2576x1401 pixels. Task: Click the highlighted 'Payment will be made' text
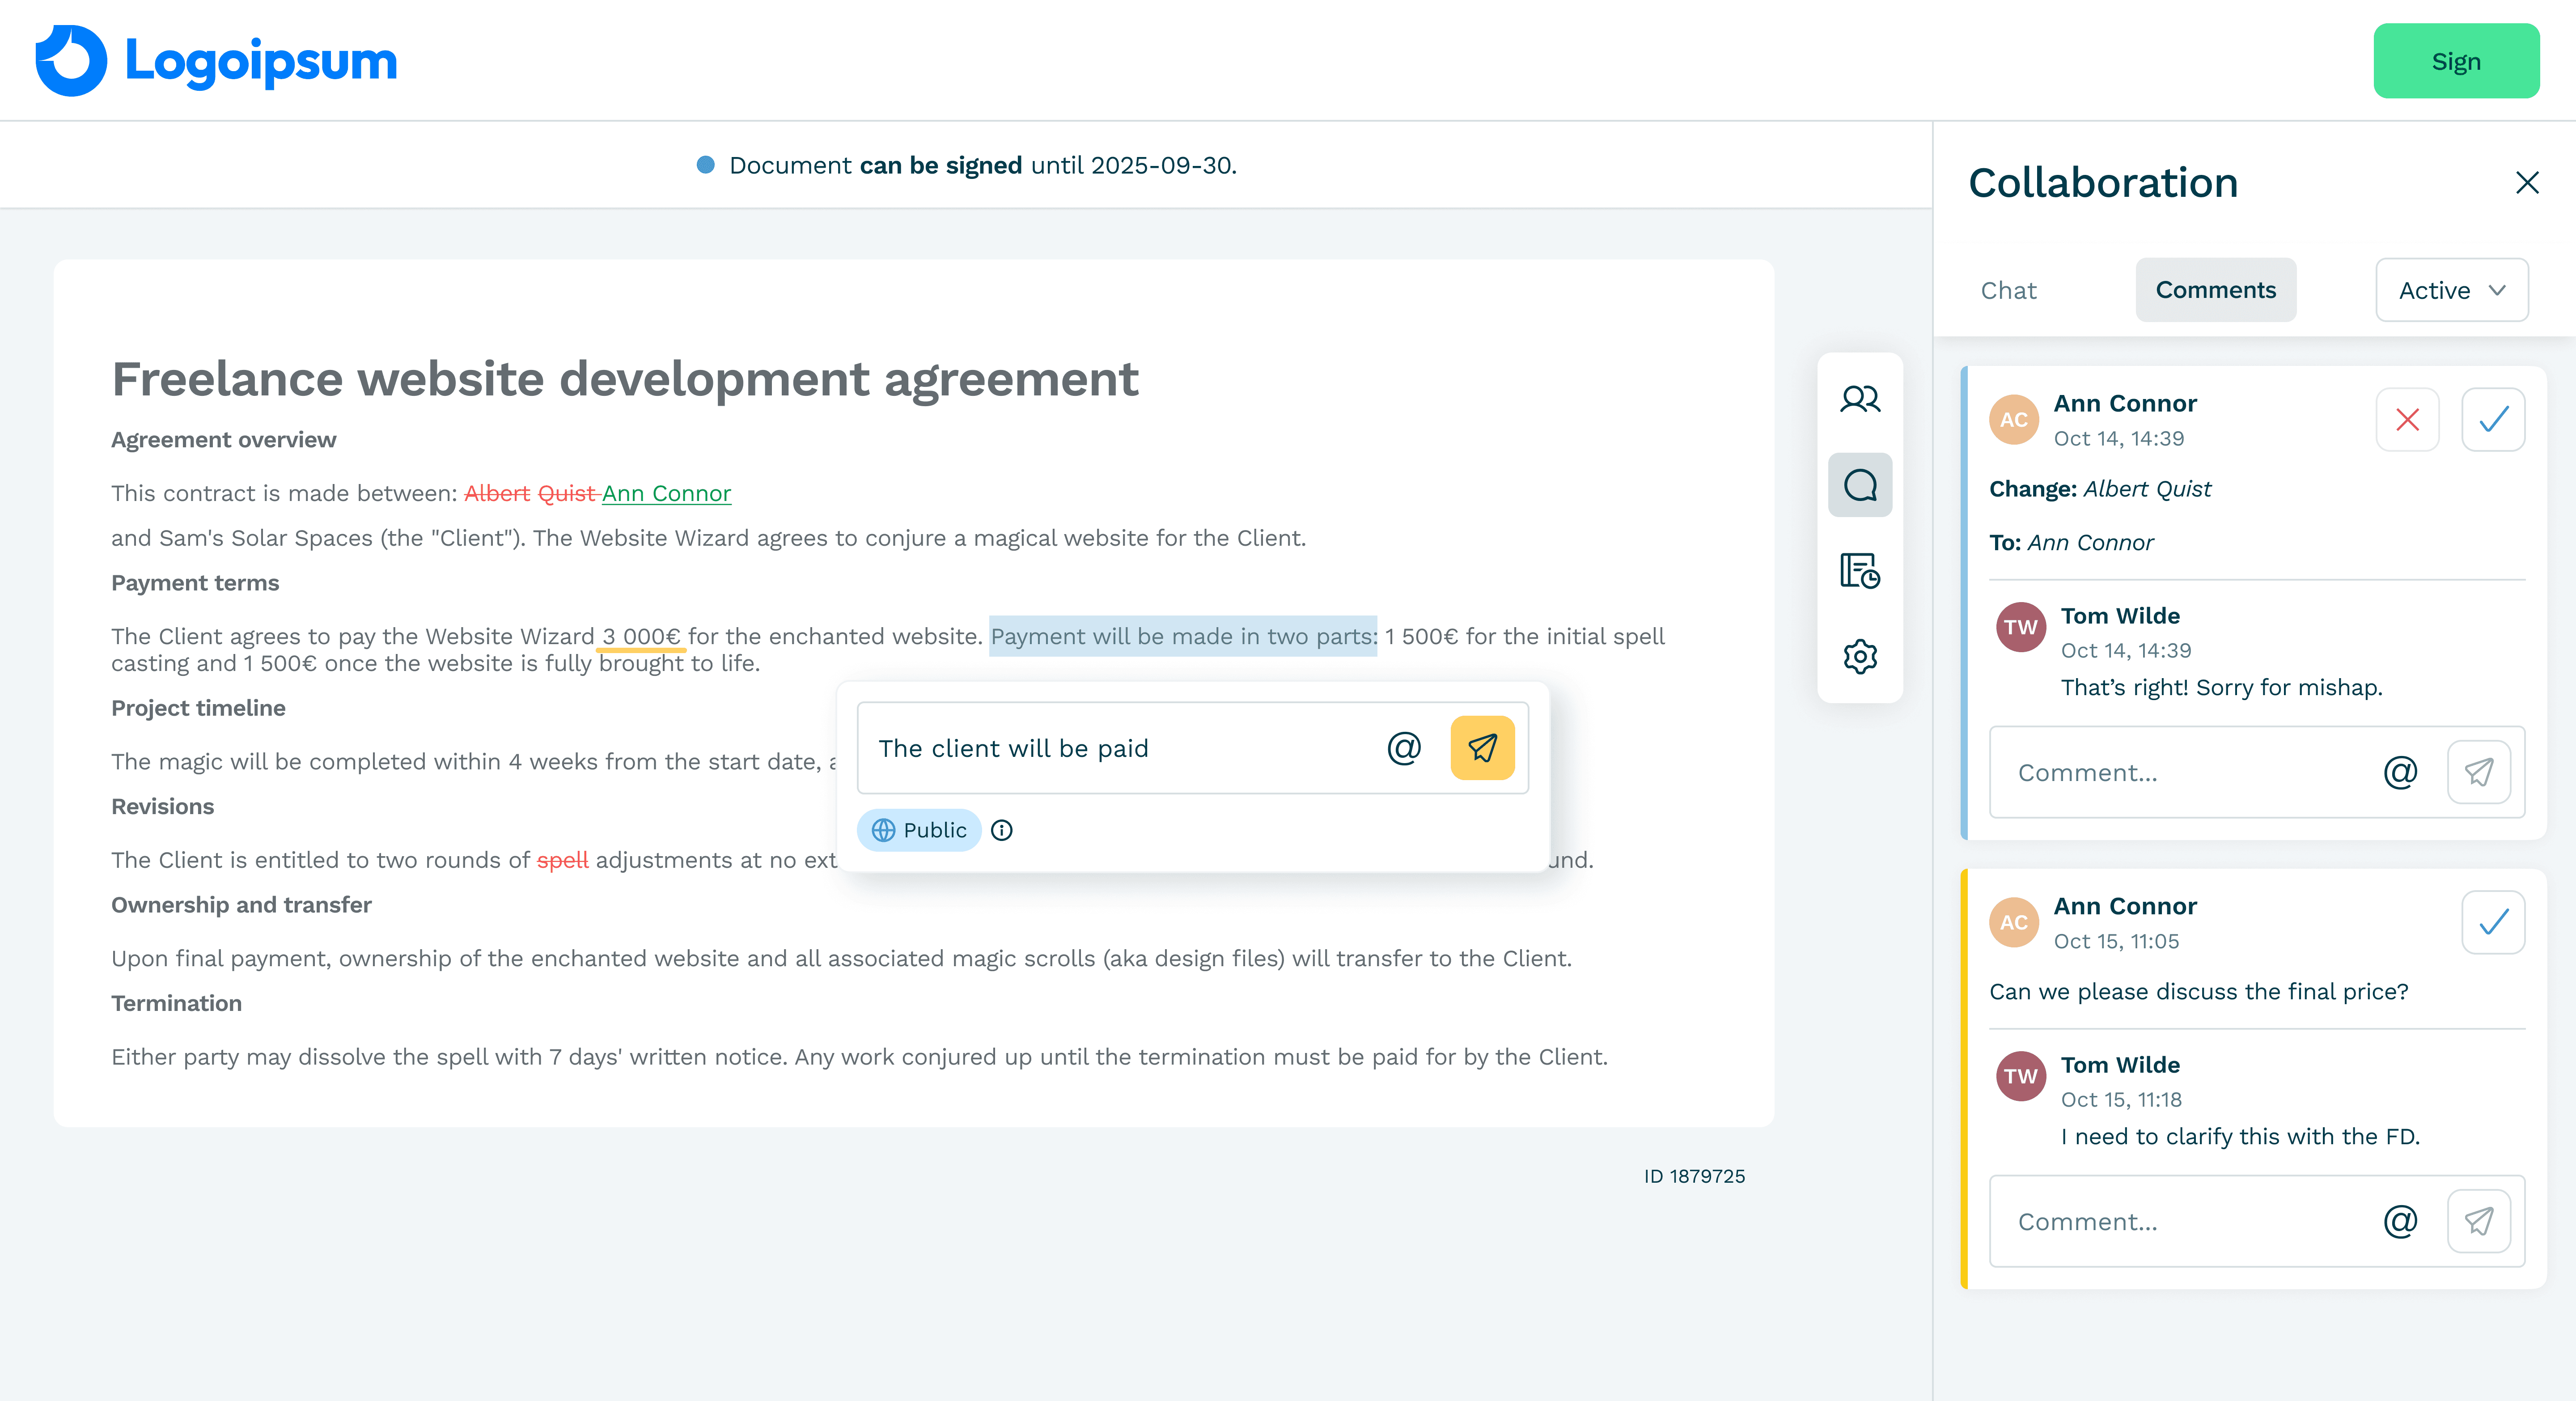[x=1183, y=636]
